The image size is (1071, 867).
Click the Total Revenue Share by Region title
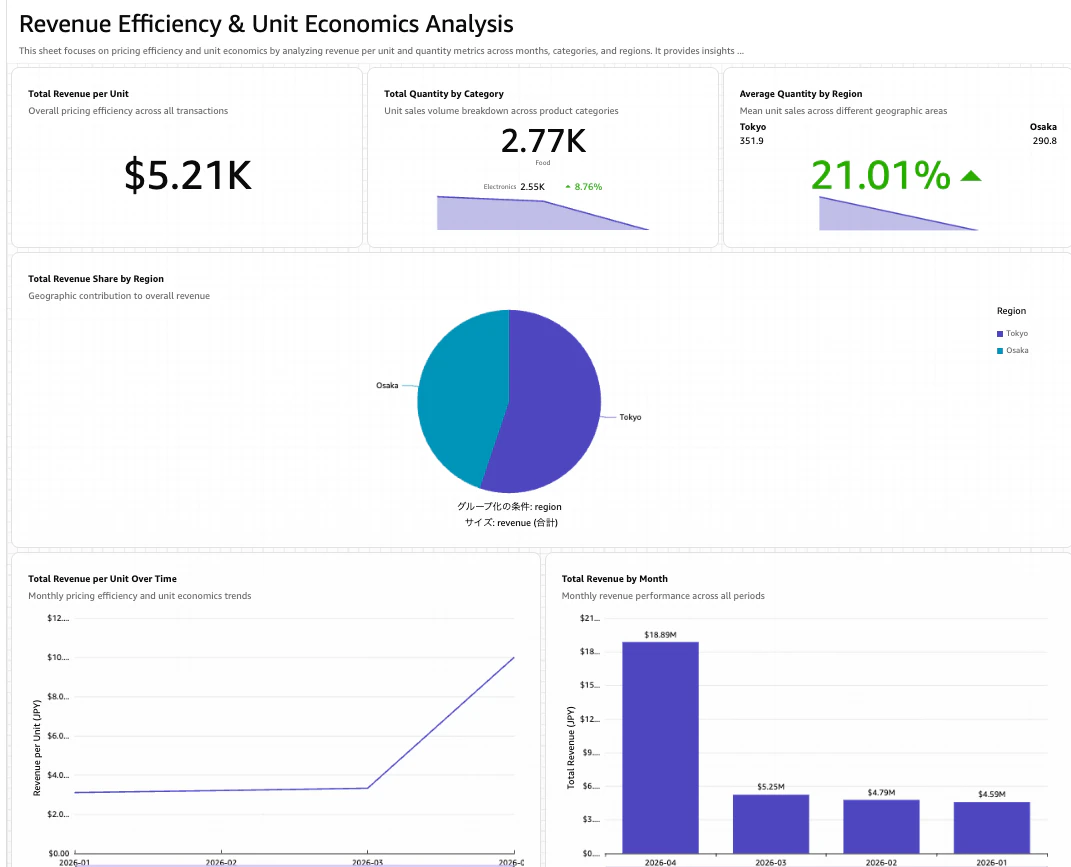pos(96,279)
